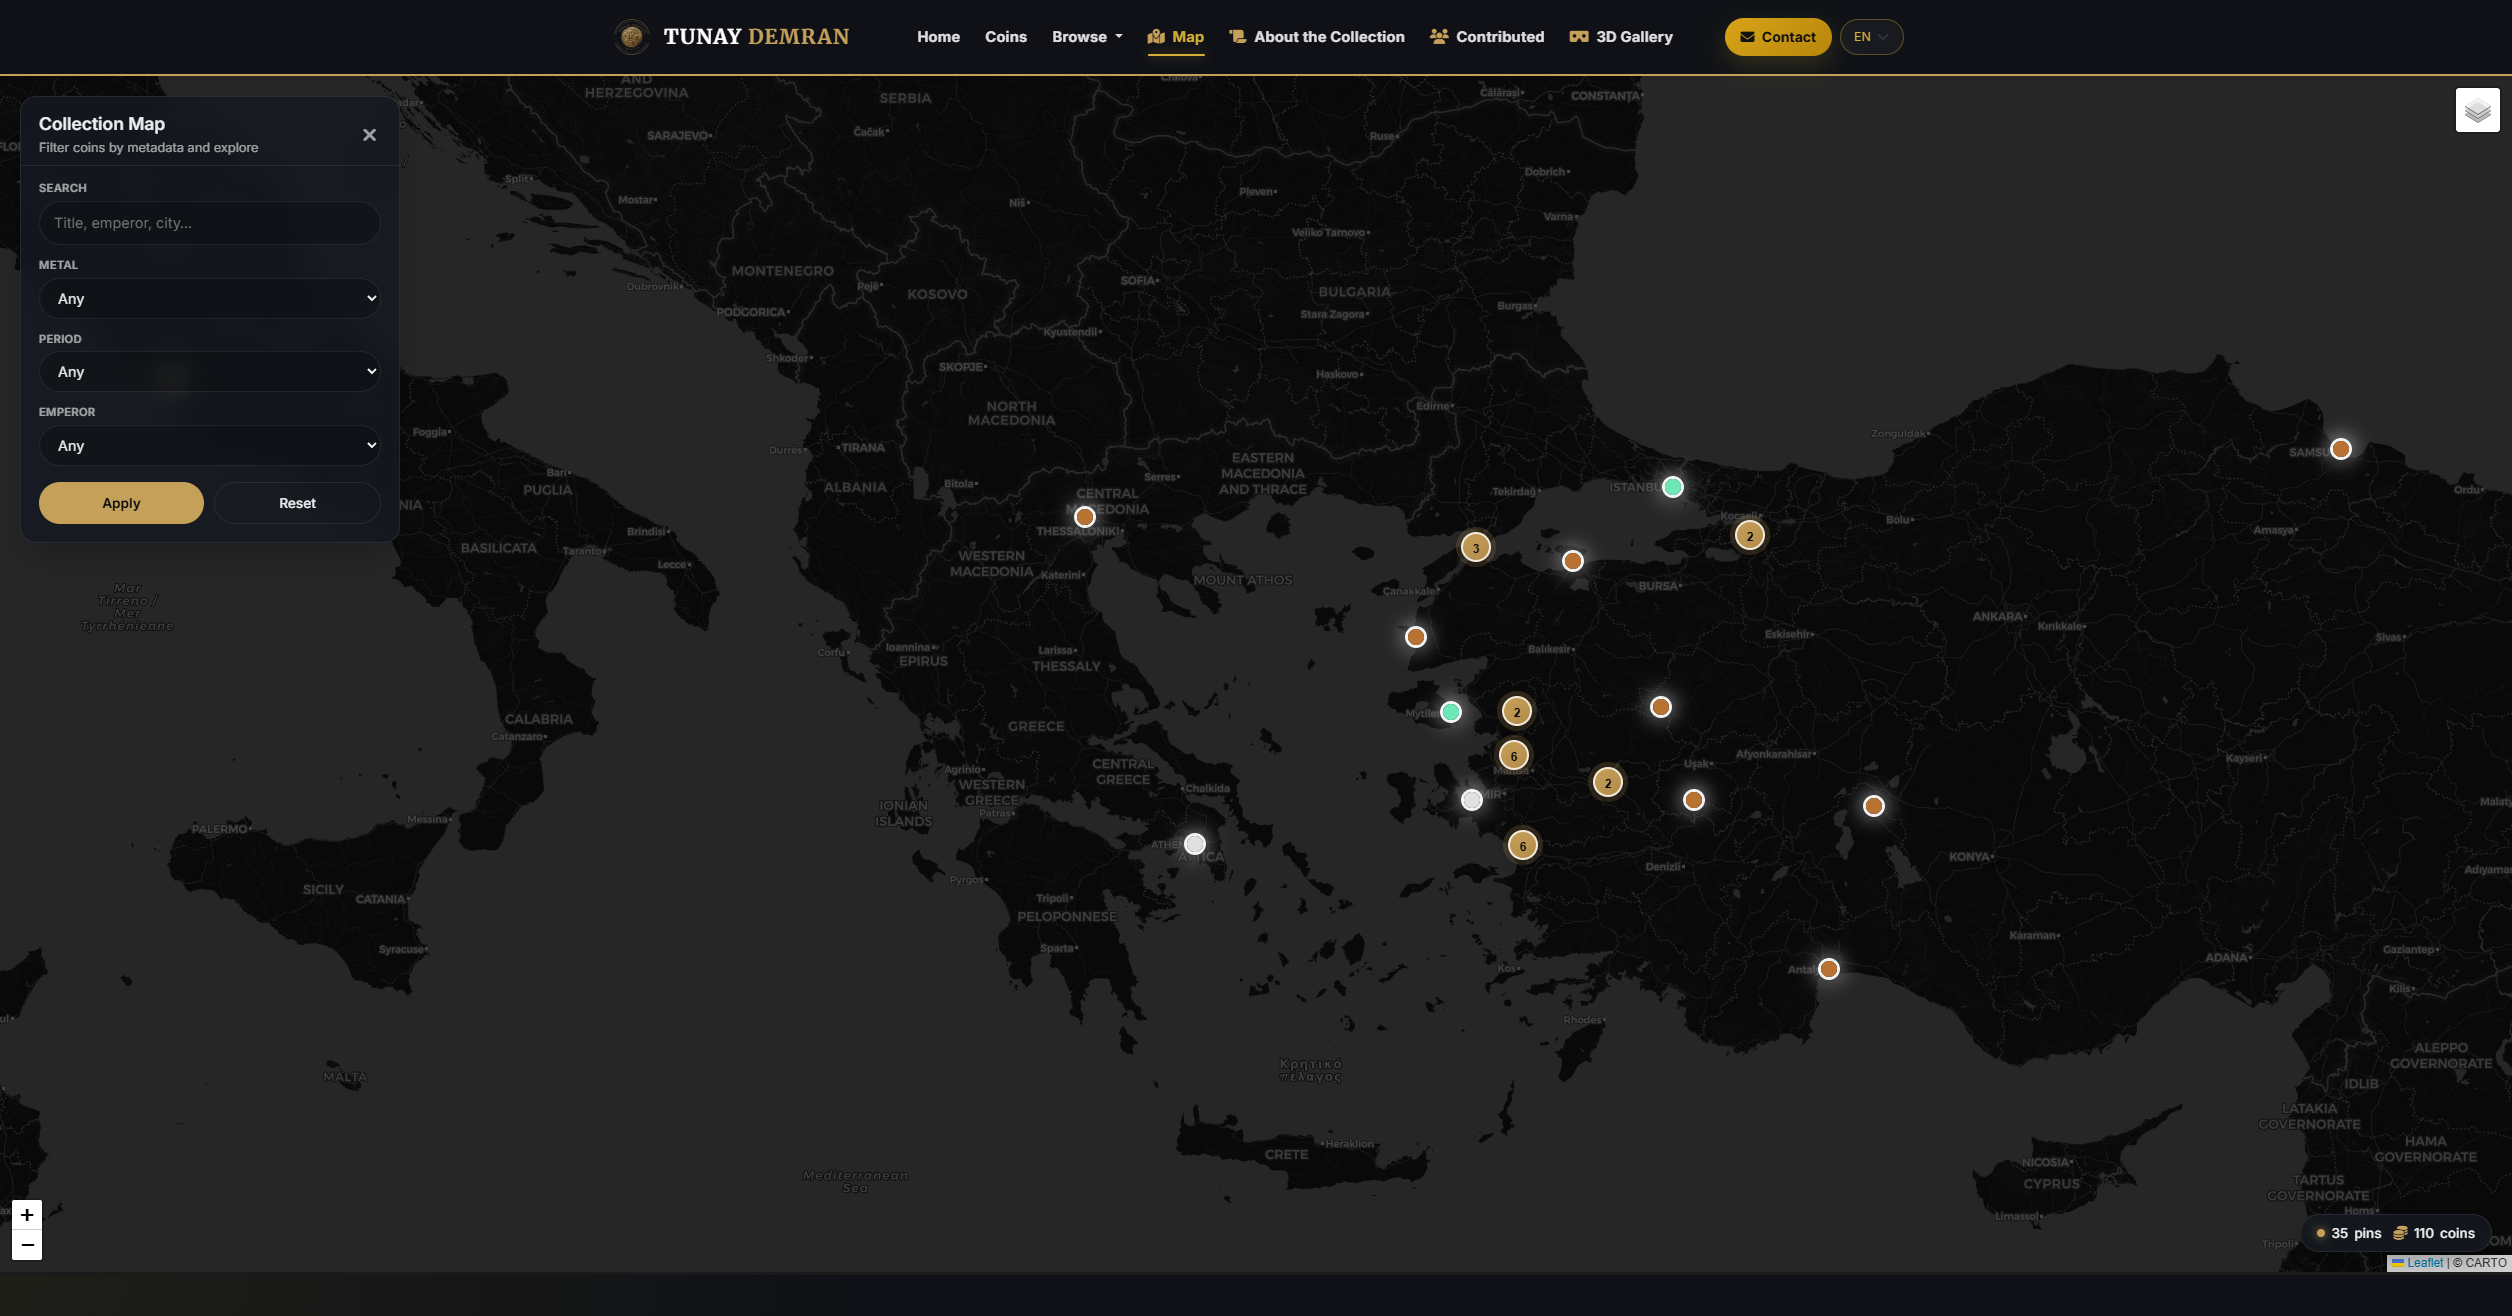Open the Emperor dropdown
The width and height of the screenshot is (2512, 1316).
209,445
